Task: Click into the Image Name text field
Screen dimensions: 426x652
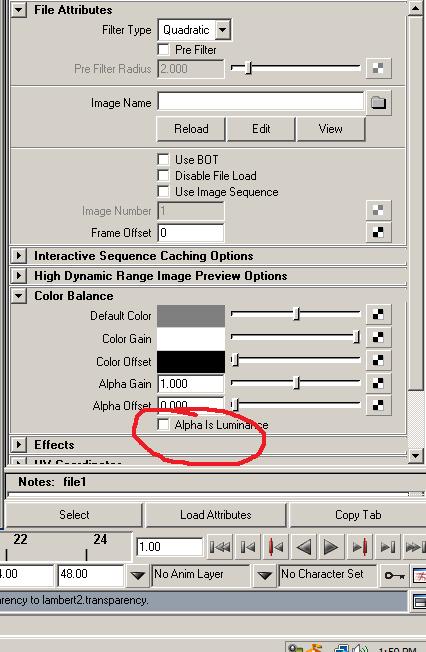Action: coord(261,102)
